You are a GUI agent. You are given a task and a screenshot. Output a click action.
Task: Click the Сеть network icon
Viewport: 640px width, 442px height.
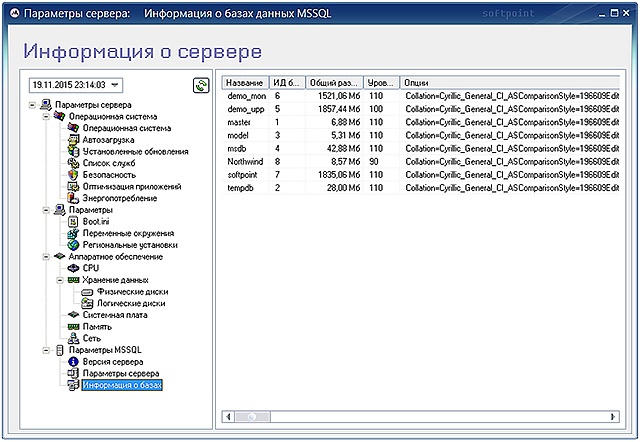click(73, 338)
